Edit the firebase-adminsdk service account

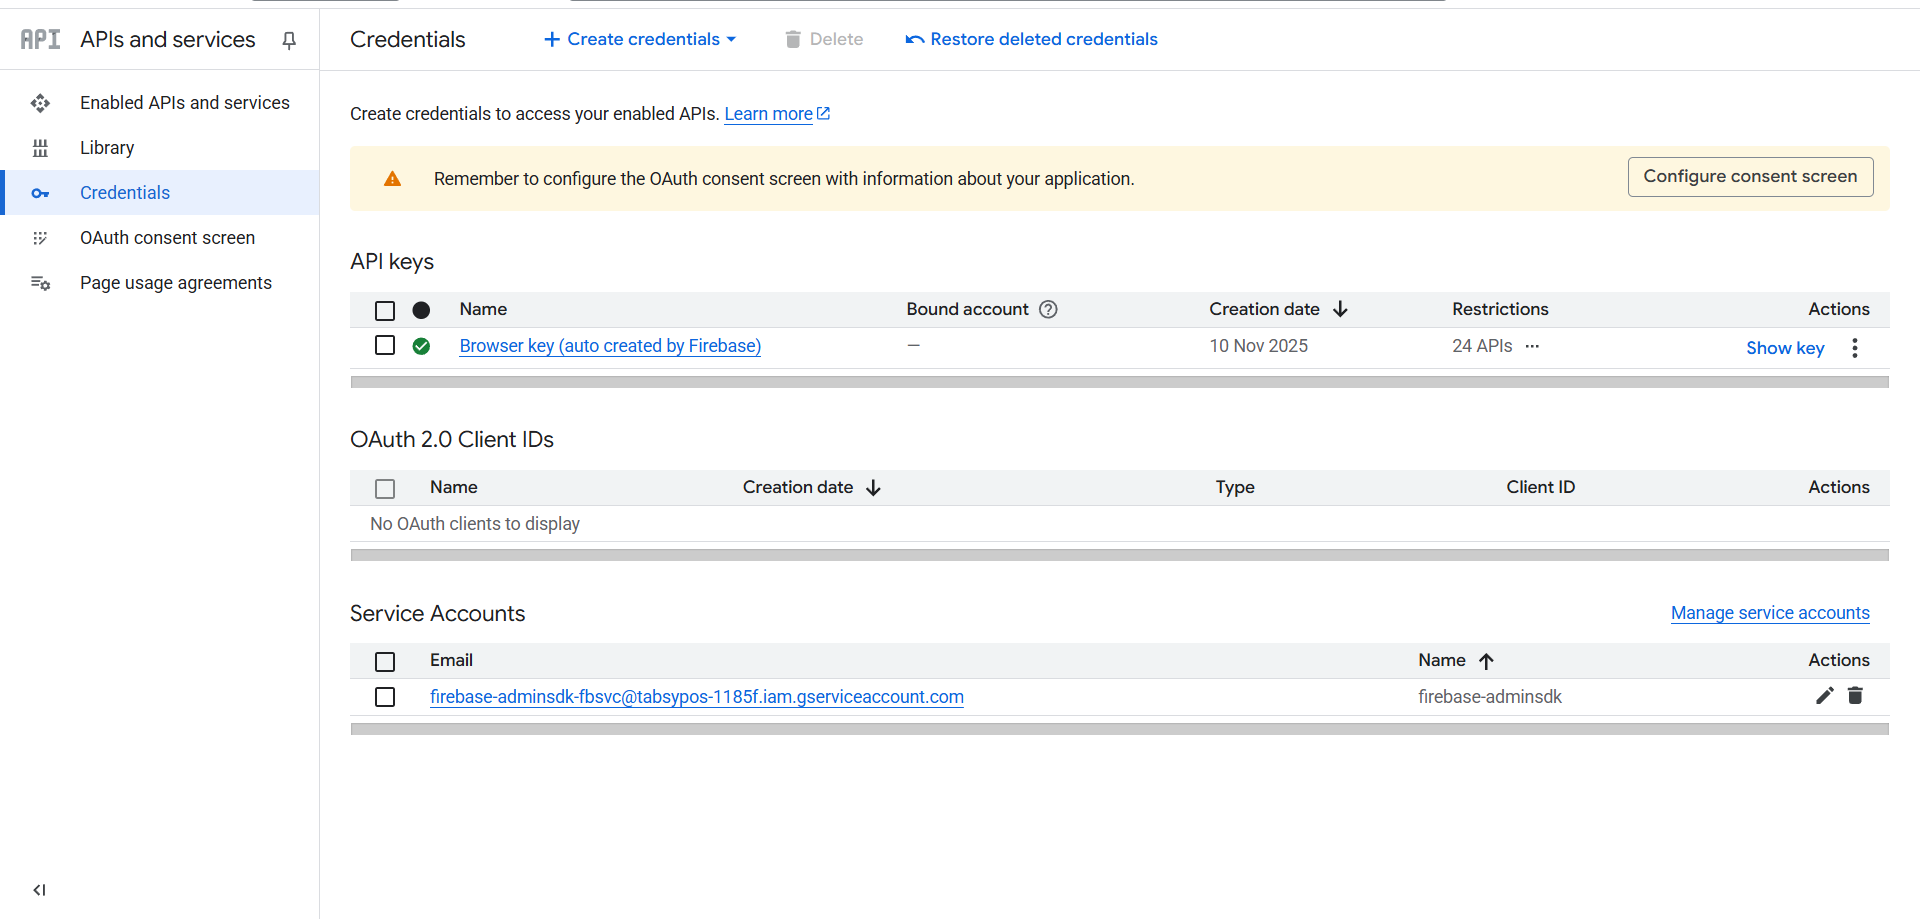point(1825,696)
